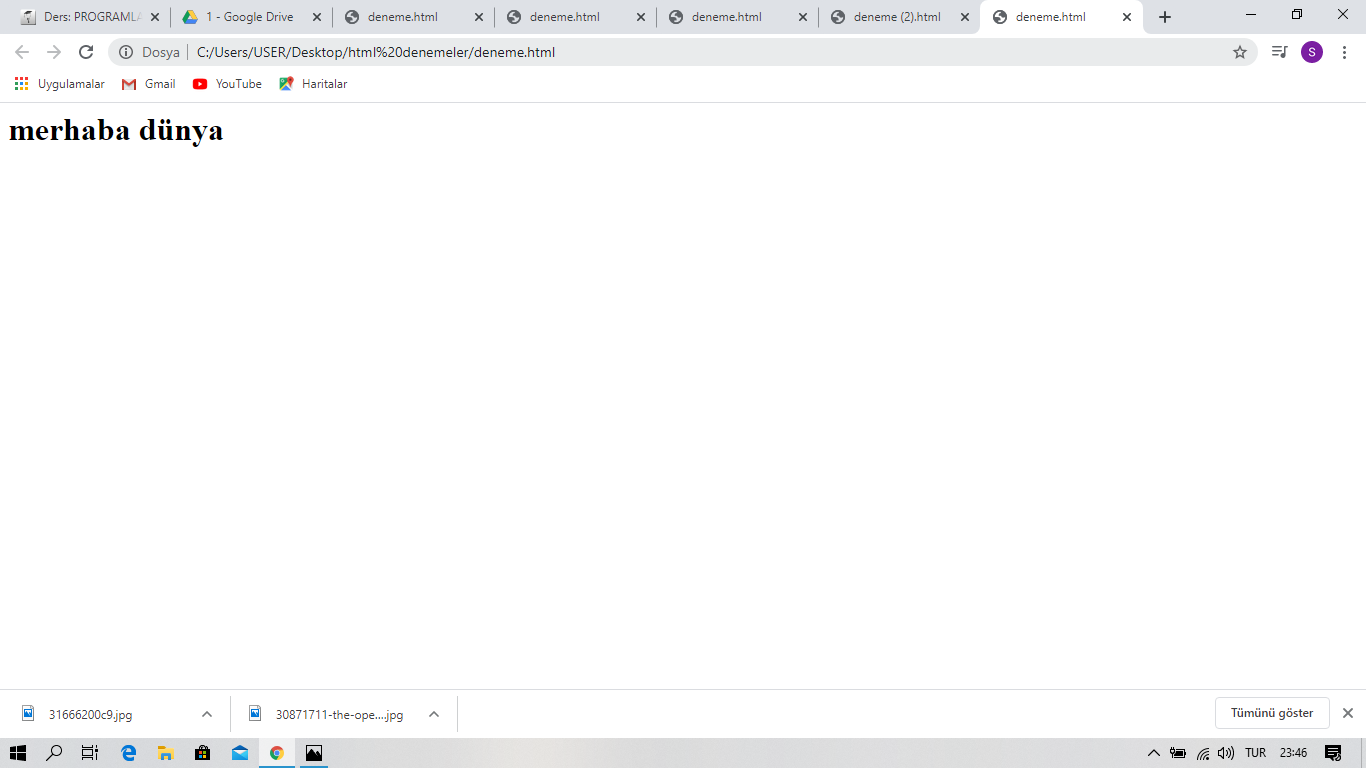
Task: Click the page info Dosya icon
Action: (x=125, y=51)
